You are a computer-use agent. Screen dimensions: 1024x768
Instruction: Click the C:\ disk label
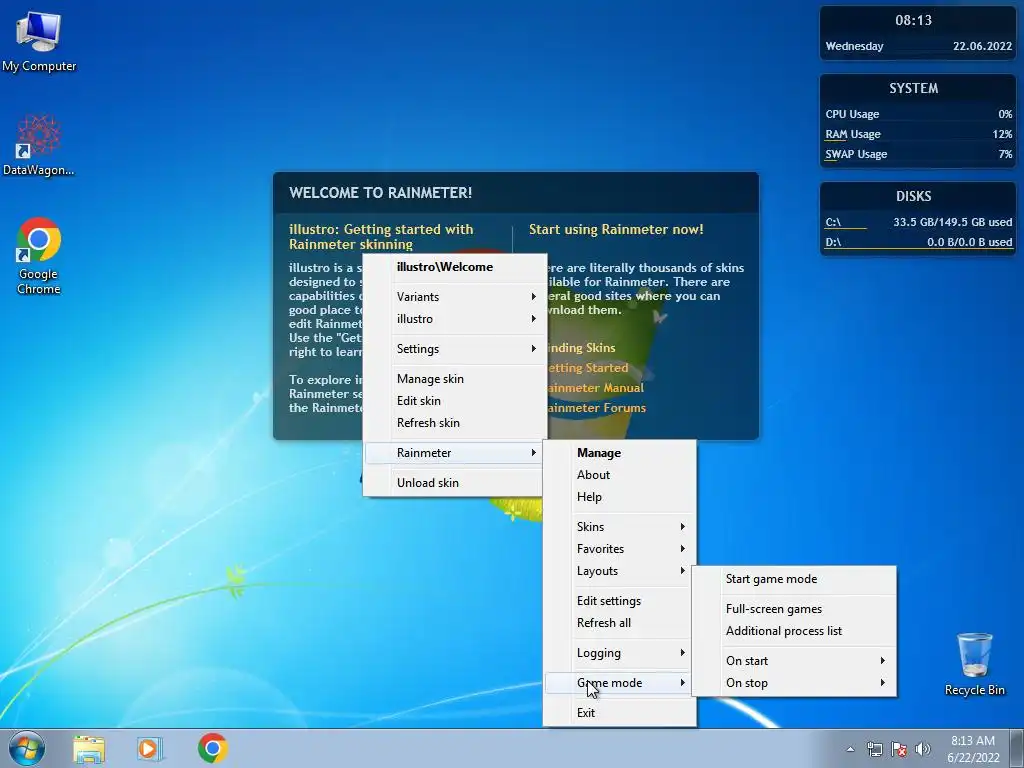point(833,222)
